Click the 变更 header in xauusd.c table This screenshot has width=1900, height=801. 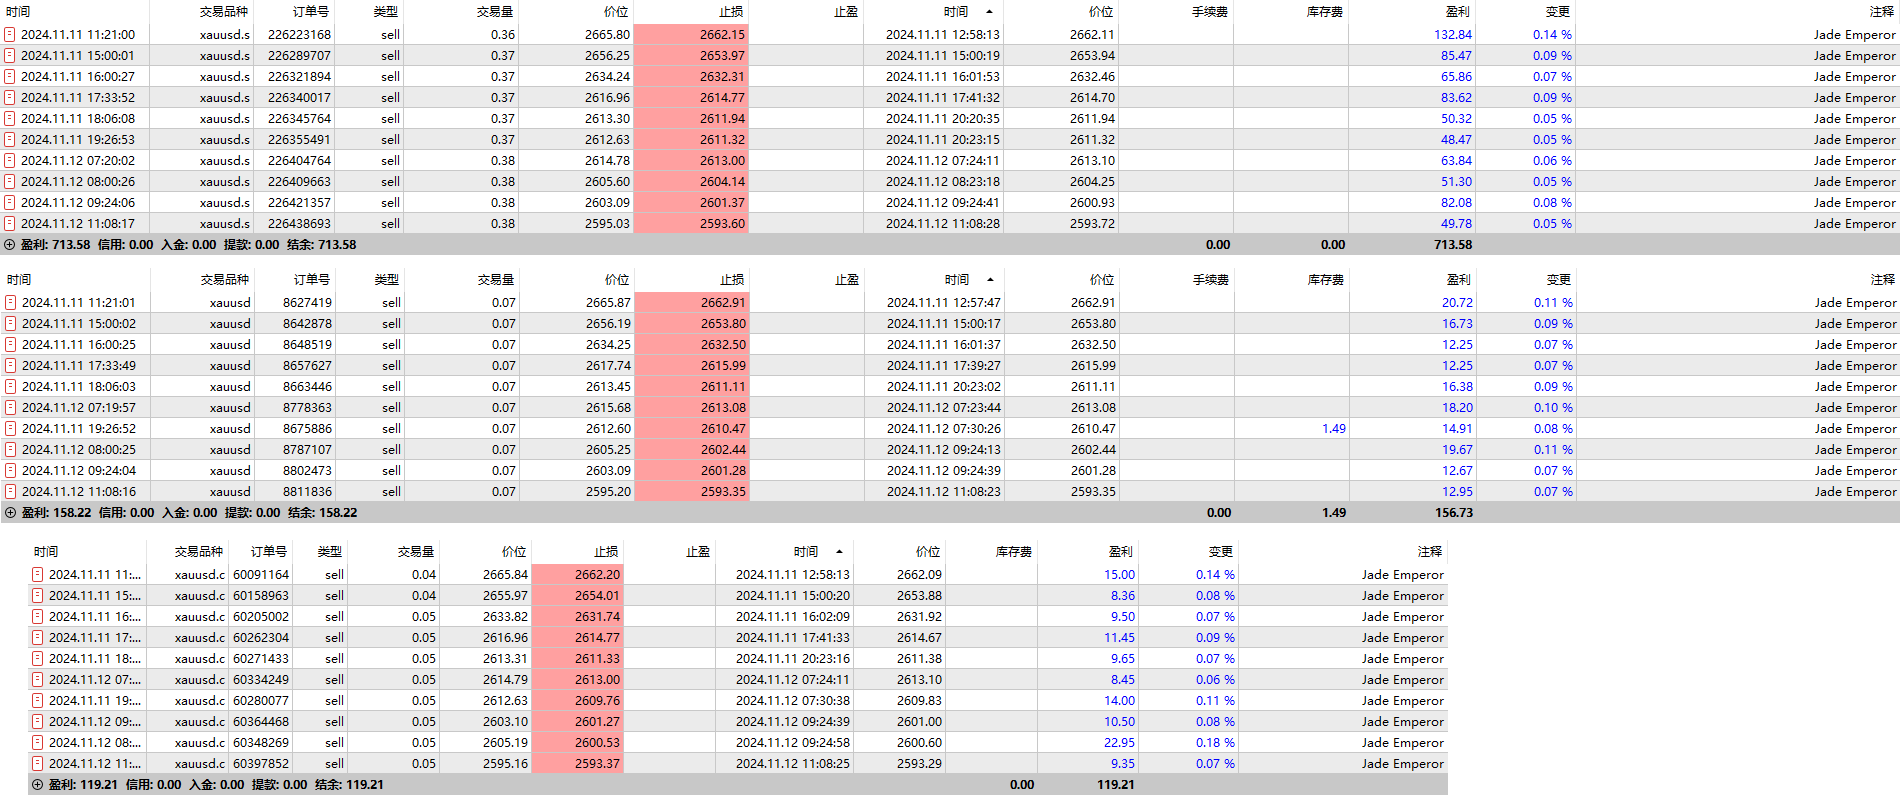point(1221,552)
